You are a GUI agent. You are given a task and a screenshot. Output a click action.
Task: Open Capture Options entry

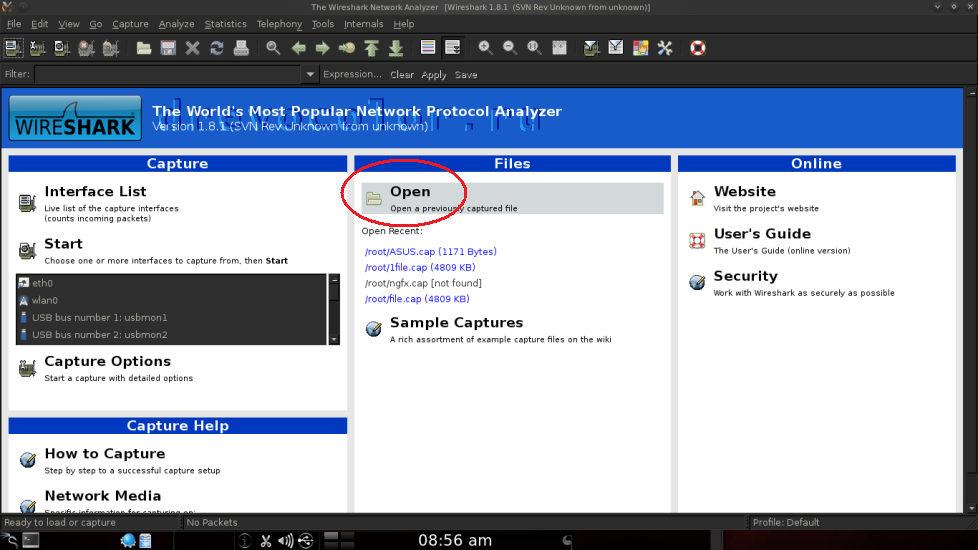[x=107, y=362]
